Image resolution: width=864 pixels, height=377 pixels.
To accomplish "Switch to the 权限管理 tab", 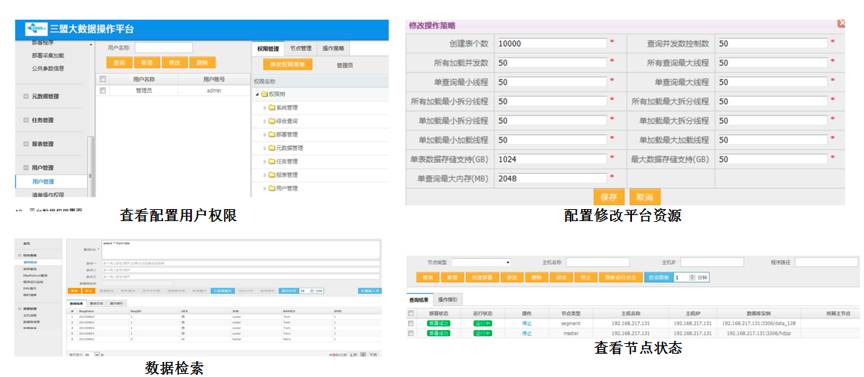I will click(268, 49).
